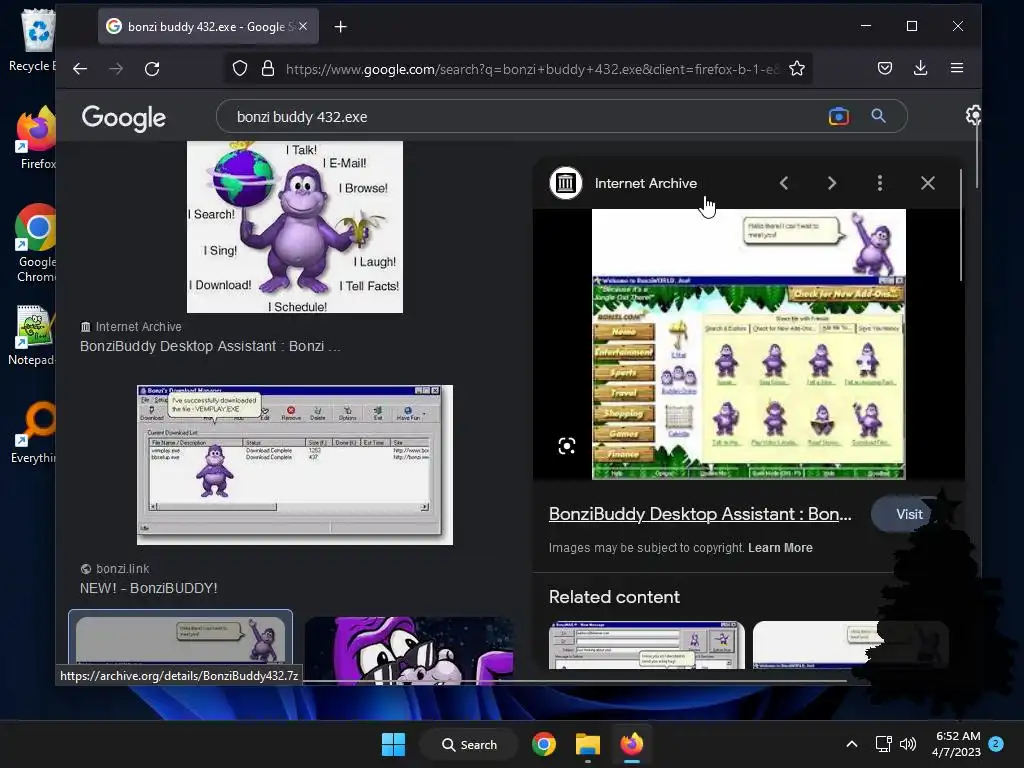Open the NEW! - BonziBUDDY! result title
The width and height of the screenshot is (1024, 768).
(x=148, y=588)
